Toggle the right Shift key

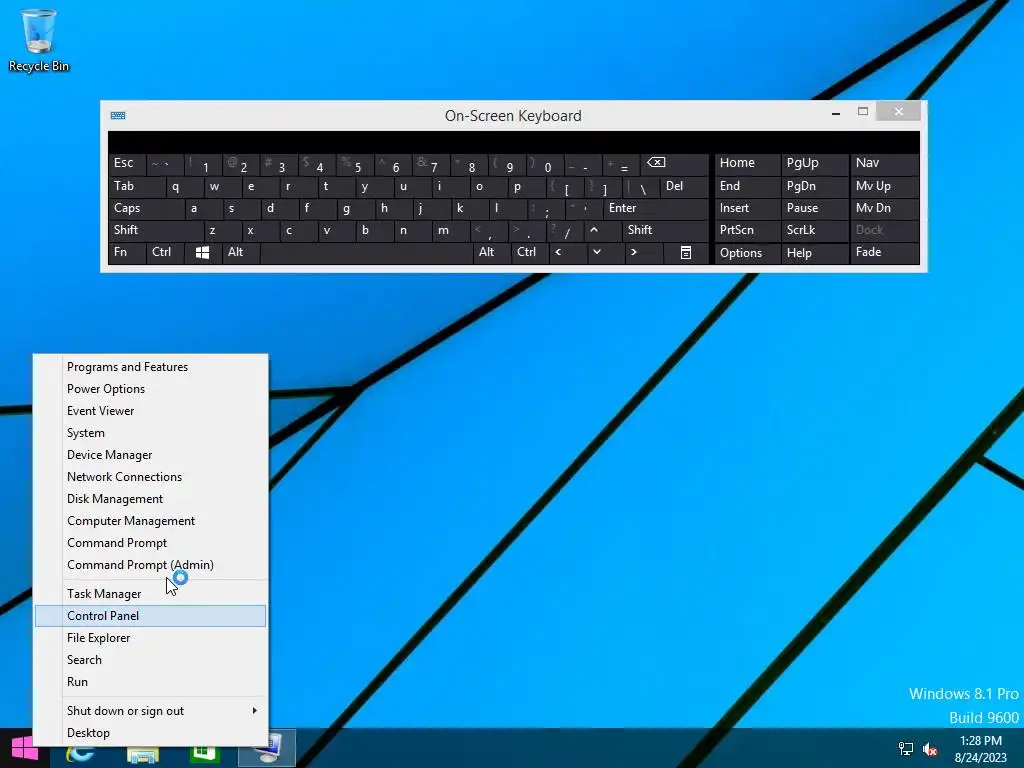pyautogui.click(x=665, y=230)
